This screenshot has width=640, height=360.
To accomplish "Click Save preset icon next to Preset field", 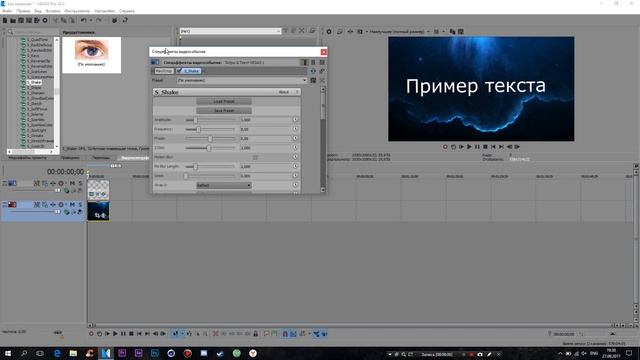I will [313, 80].
